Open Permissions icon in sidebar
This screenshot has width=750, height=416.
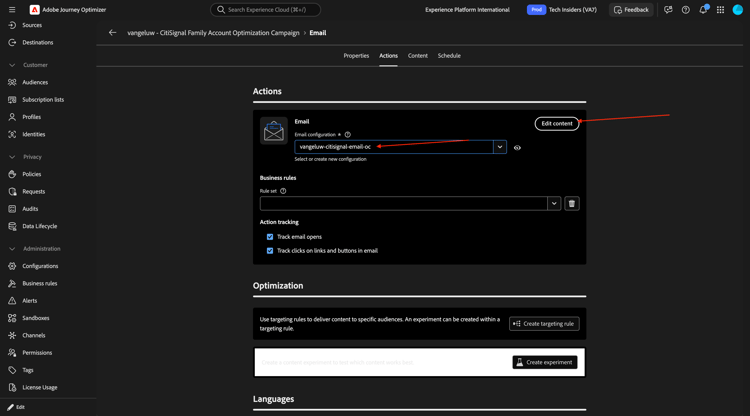click(x=12, y=352)
